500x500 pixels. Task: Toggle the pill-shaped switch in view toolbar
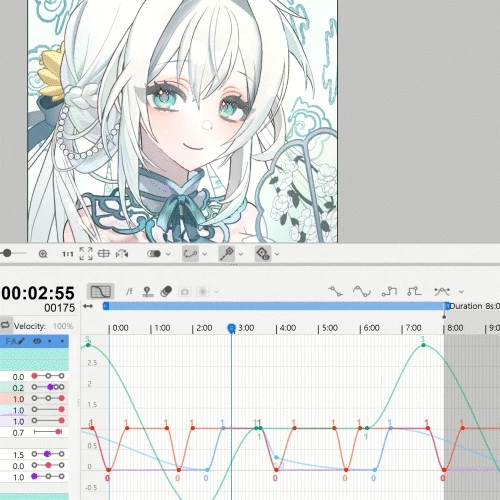pos(154,254)
